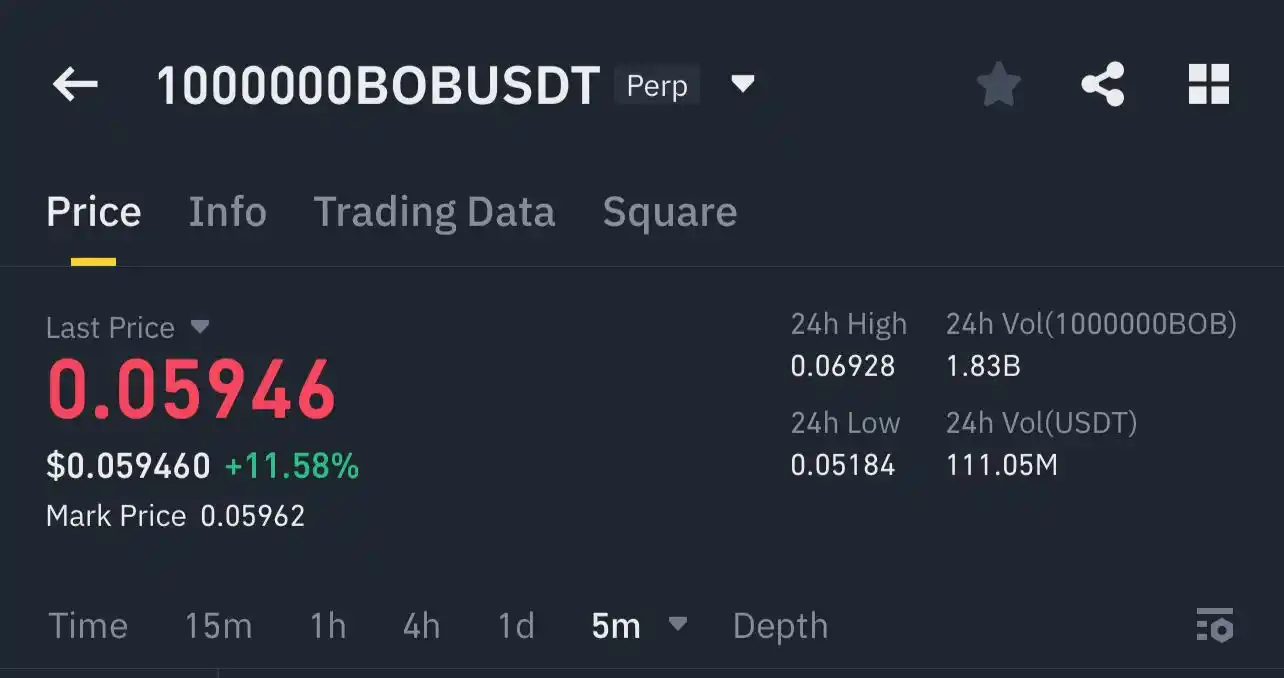
Task: Expand the 5m interval dropdown arrow
Action: coord(677,624)
